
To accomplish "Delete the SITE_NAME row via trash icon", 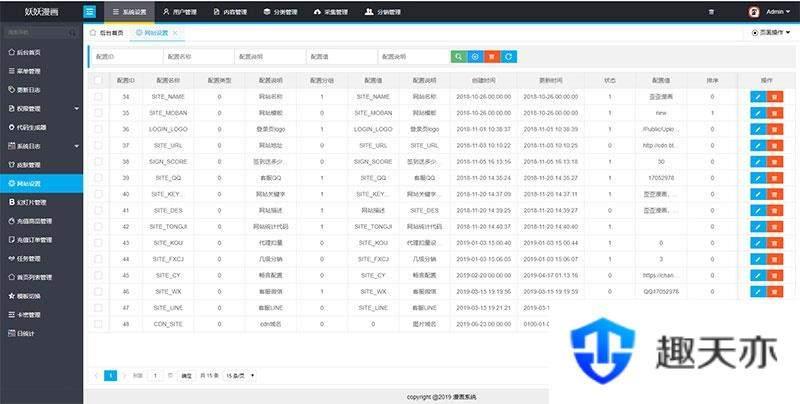I will pos(774,96).
